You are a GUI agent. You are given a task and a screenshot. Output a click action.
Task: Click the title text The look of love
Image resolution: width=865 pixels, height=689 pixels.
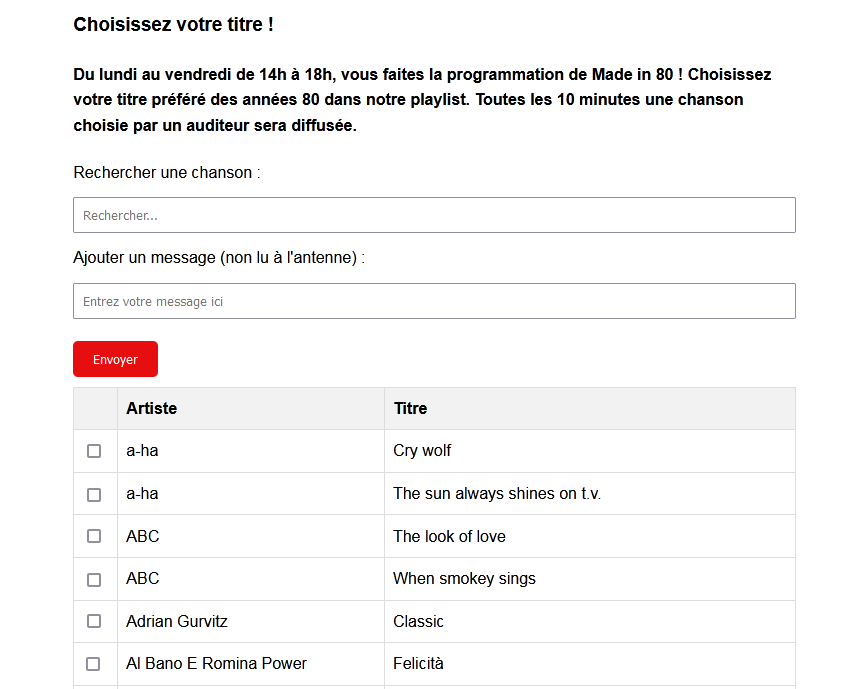click(x=449, y=536)
